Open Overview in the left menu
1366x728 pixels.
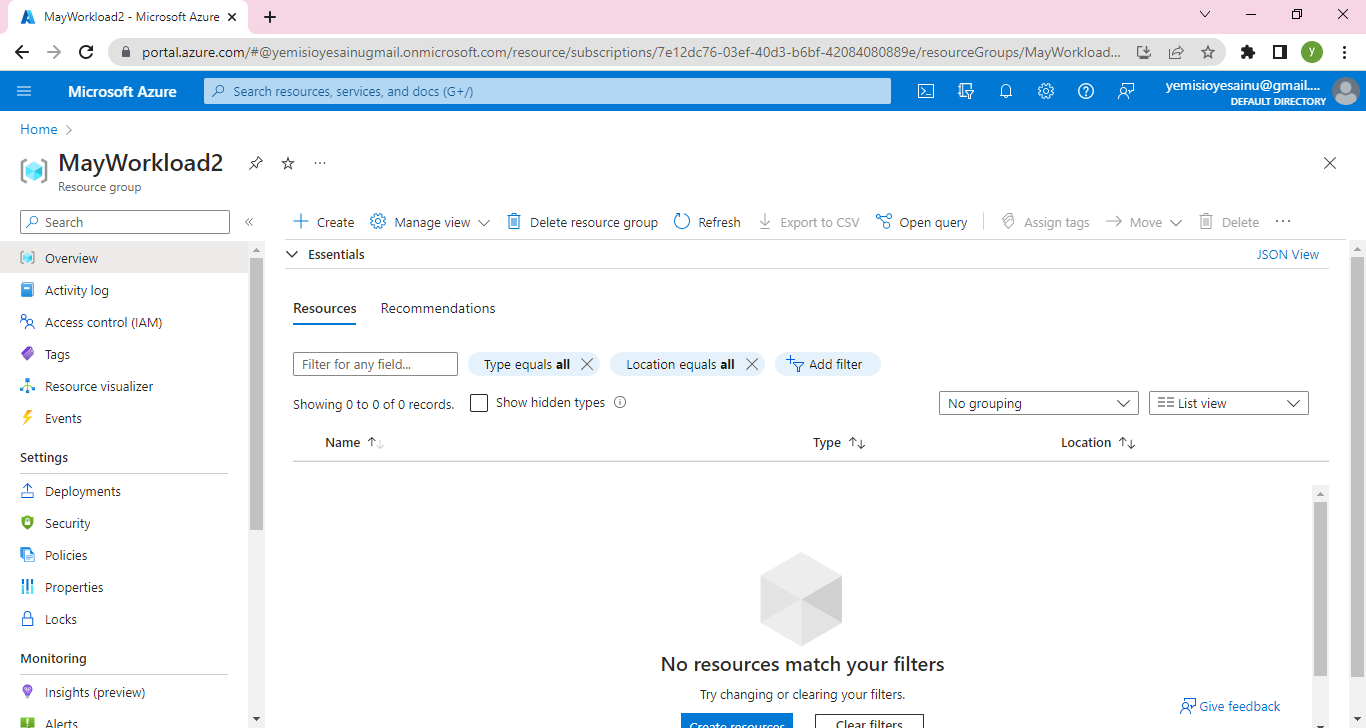coord(124,258)
